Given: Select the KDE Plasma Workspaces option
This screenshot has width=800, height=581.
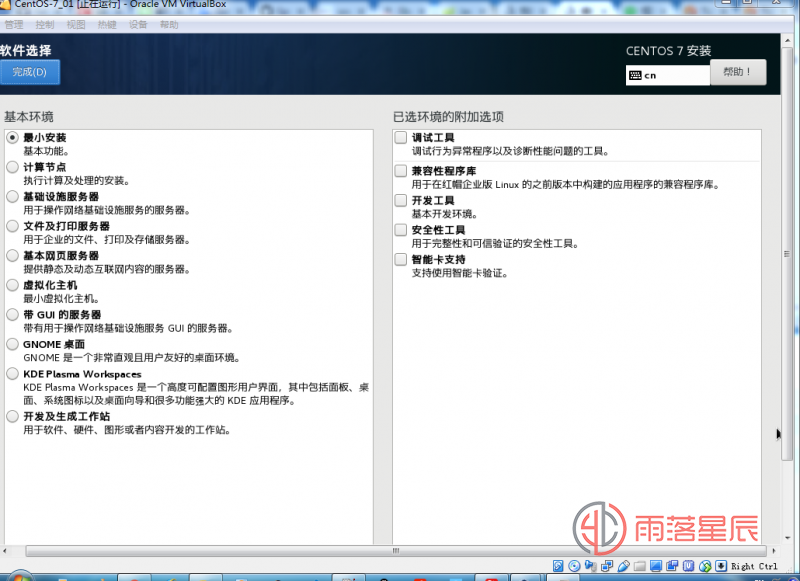Looking at the screenshot, I should tap(13, 374).
